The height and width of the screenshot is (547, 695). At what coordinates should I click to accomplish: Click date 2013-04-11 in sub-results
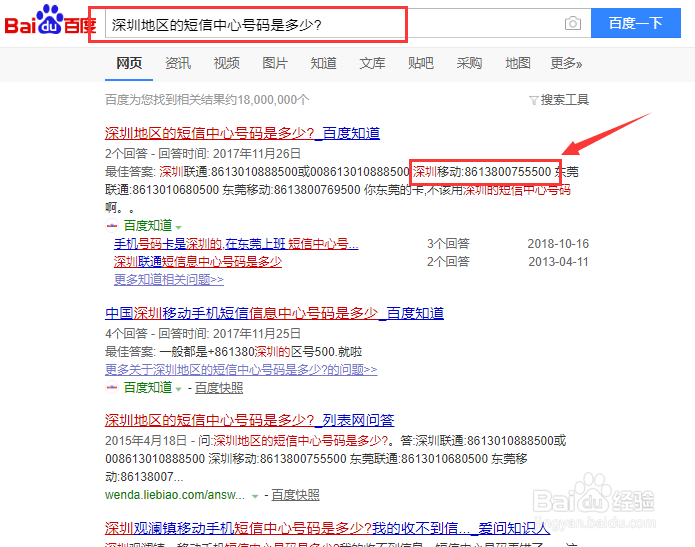558,262
